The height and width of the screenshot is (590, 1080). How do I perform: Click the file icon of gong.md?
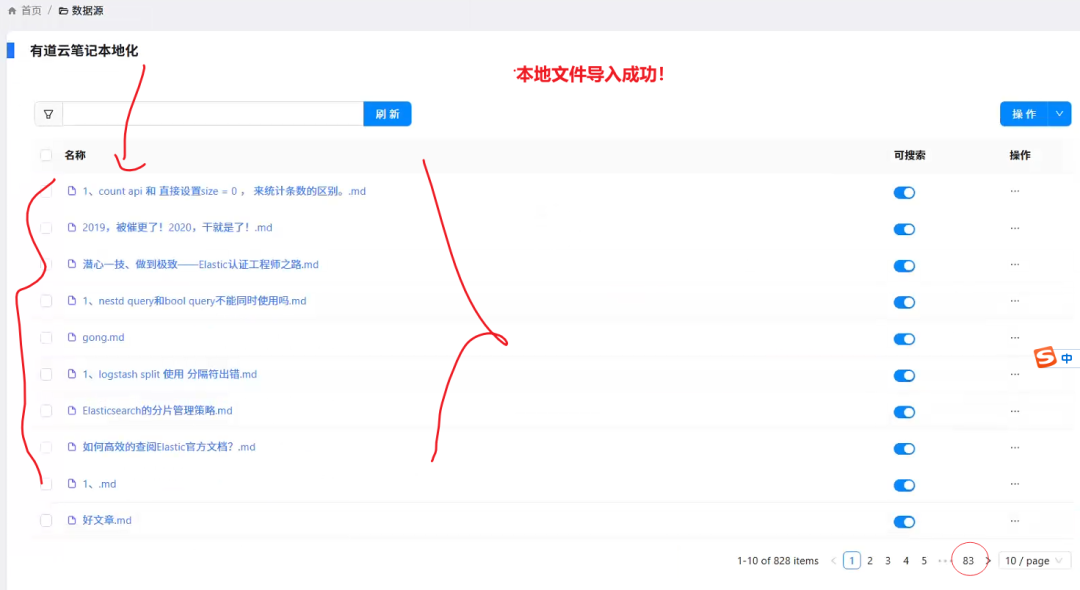72,337
